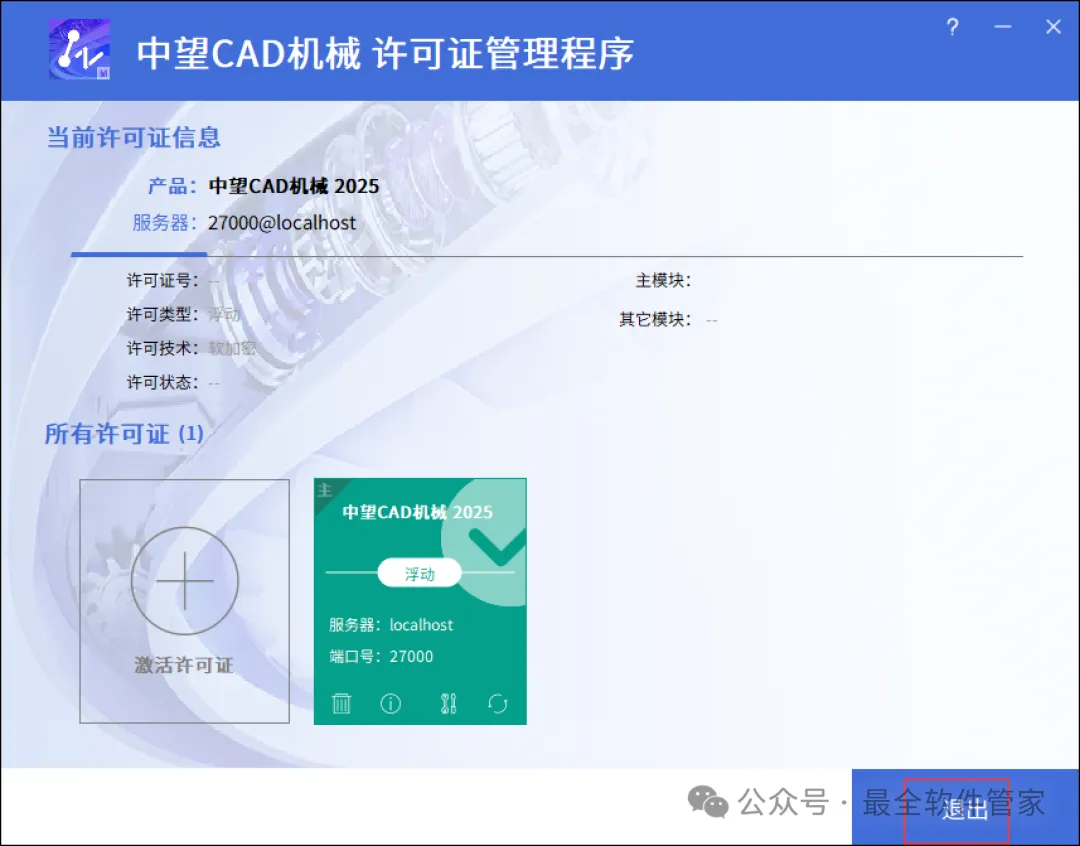
Task: Click the 许可证号 label
Action: (163, 280)
